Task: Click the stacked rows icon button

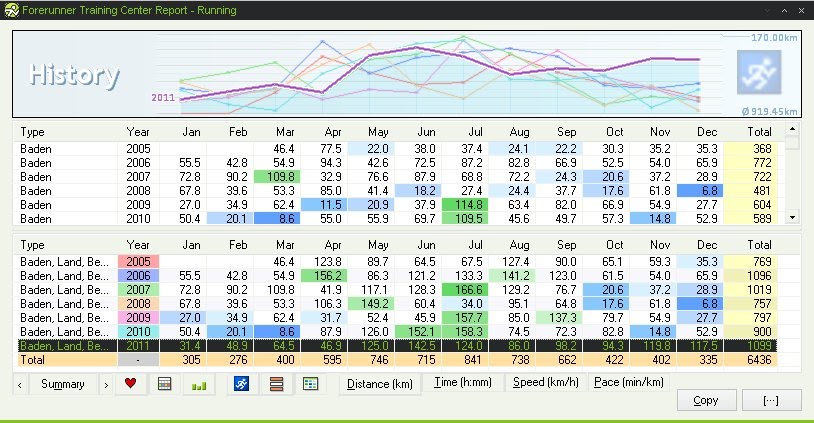Action: coord(277,384)
